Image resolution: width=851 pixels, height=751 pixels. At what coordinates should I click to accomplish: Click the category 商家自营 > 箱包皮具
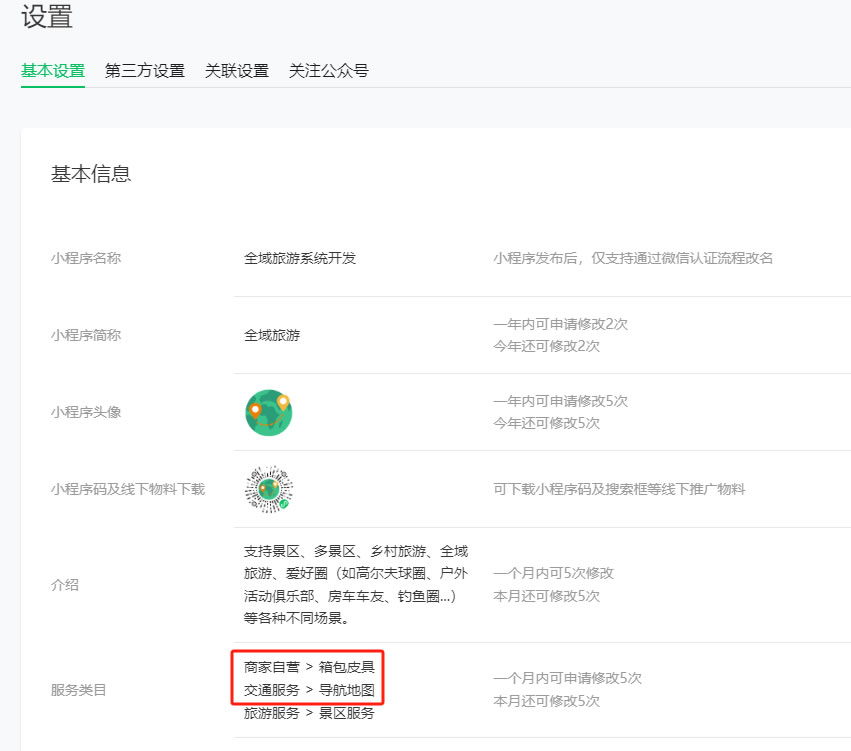pos(309,667)
